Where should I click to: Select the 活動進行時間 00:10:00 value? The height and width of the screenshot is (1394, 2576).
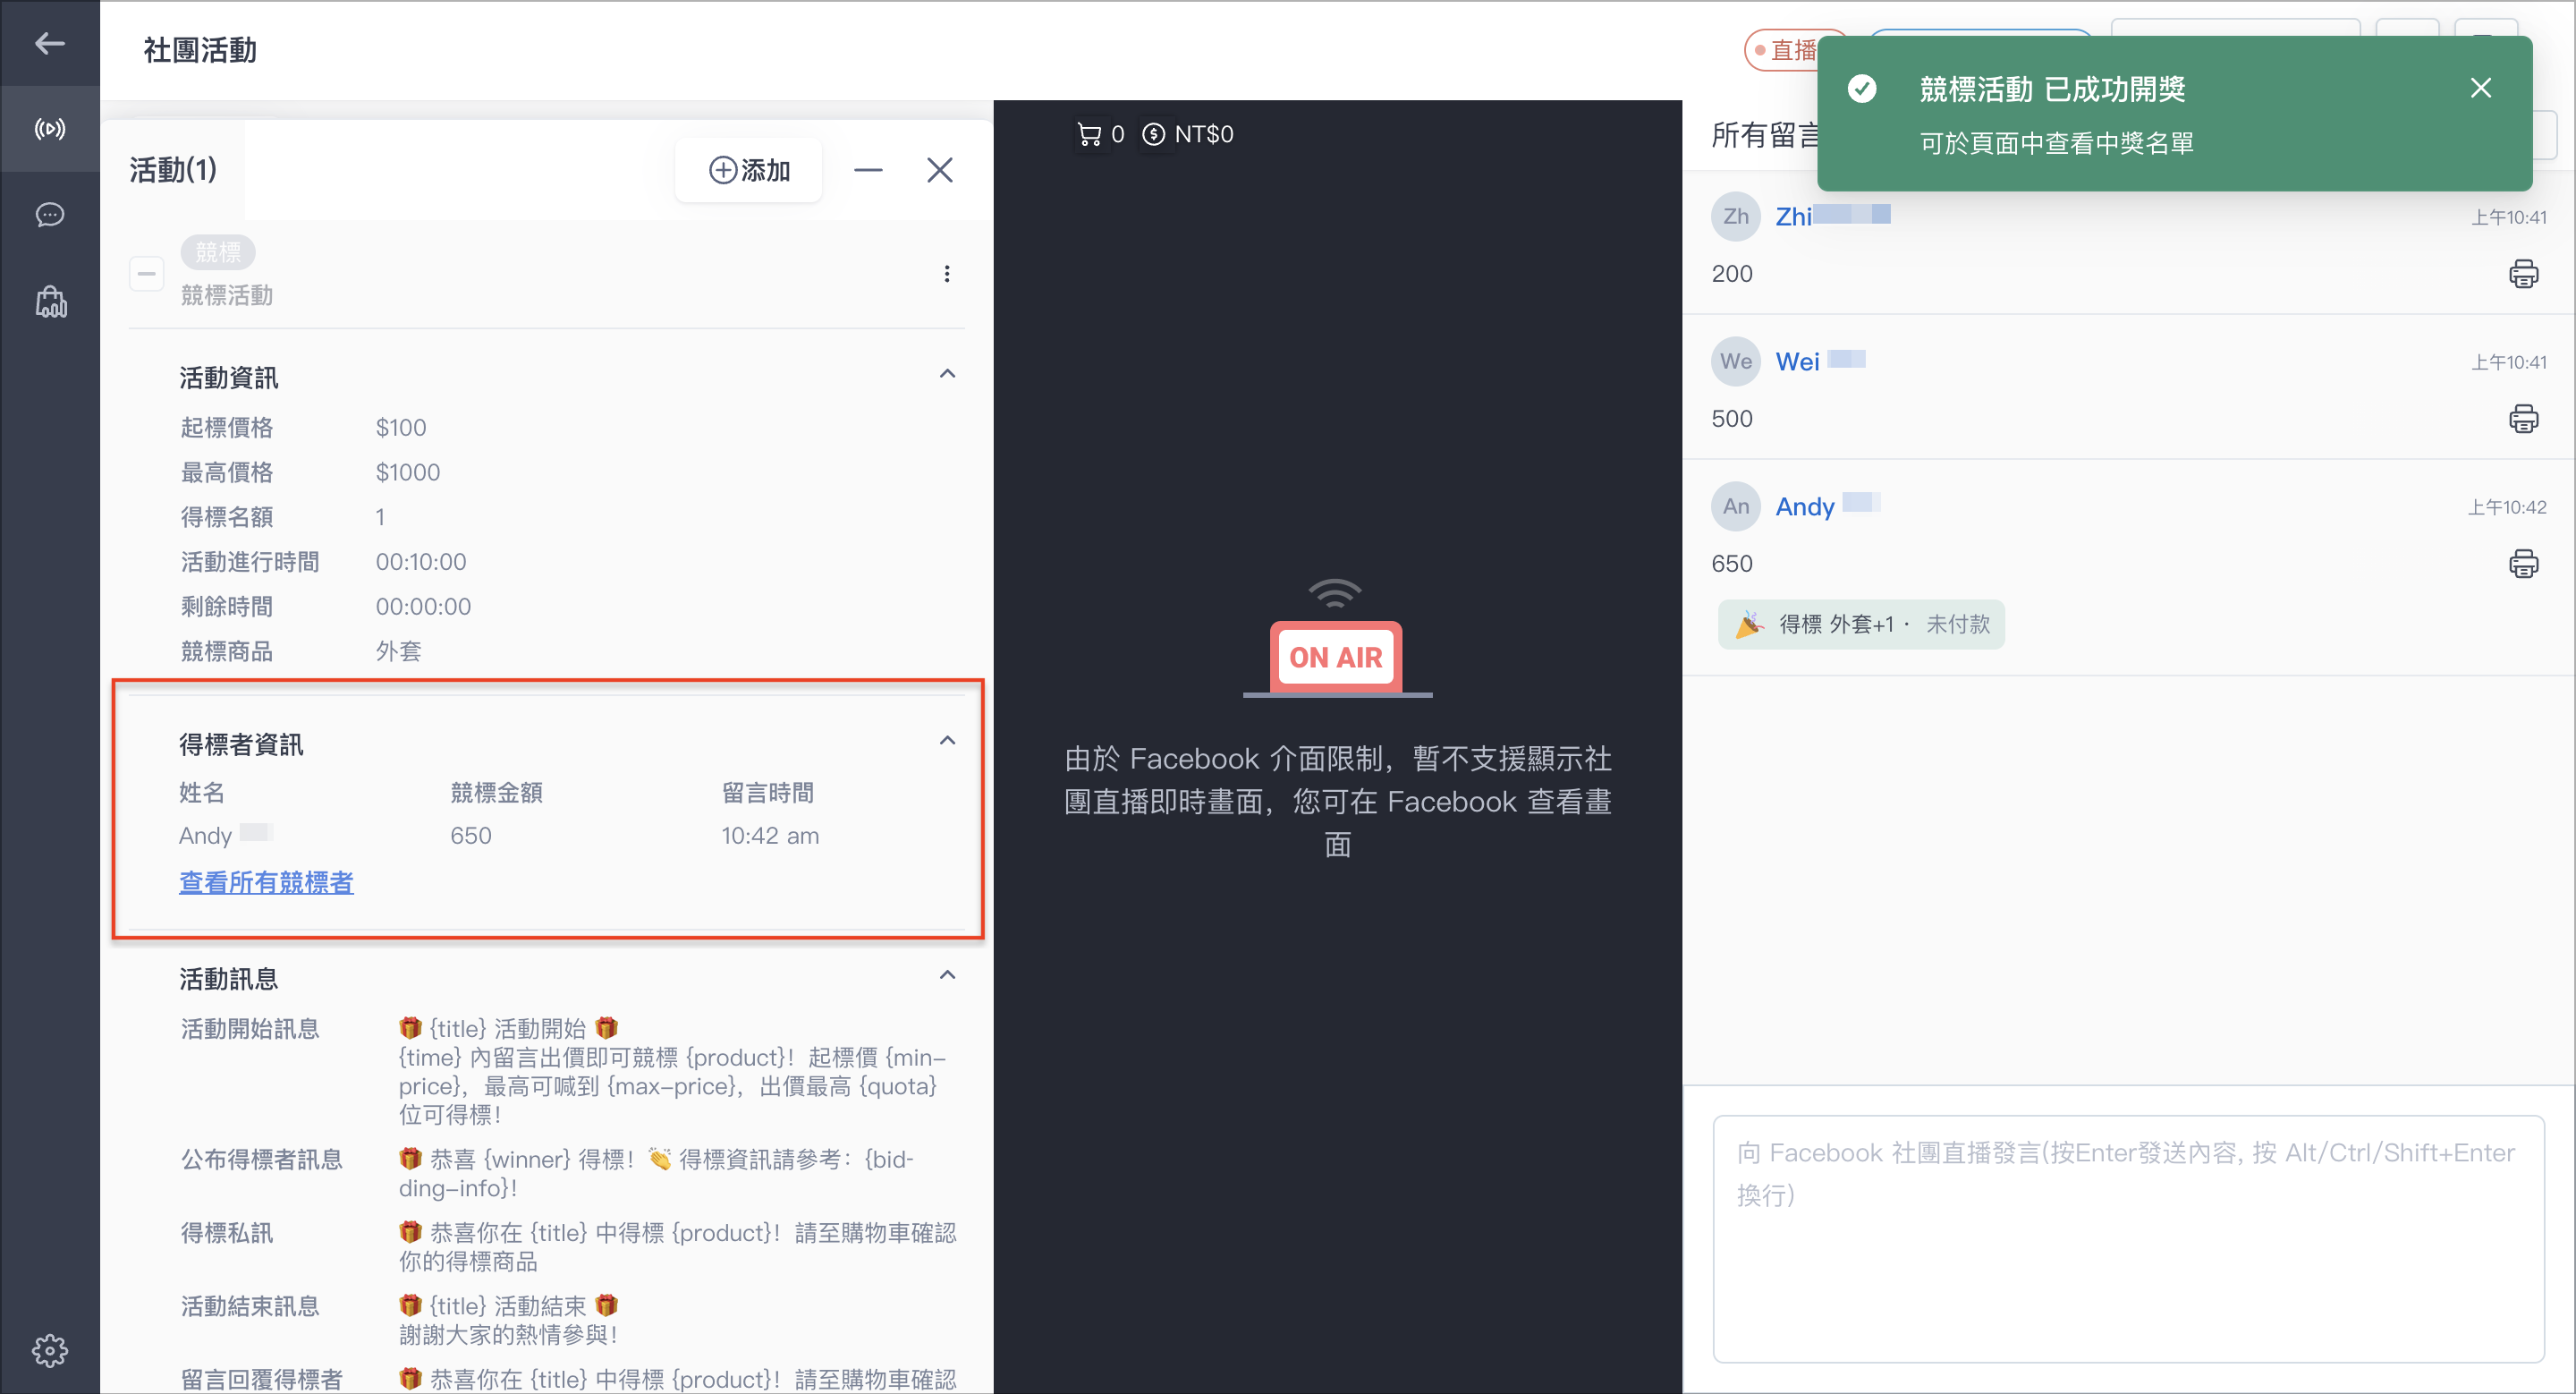(x=421, y=562)
